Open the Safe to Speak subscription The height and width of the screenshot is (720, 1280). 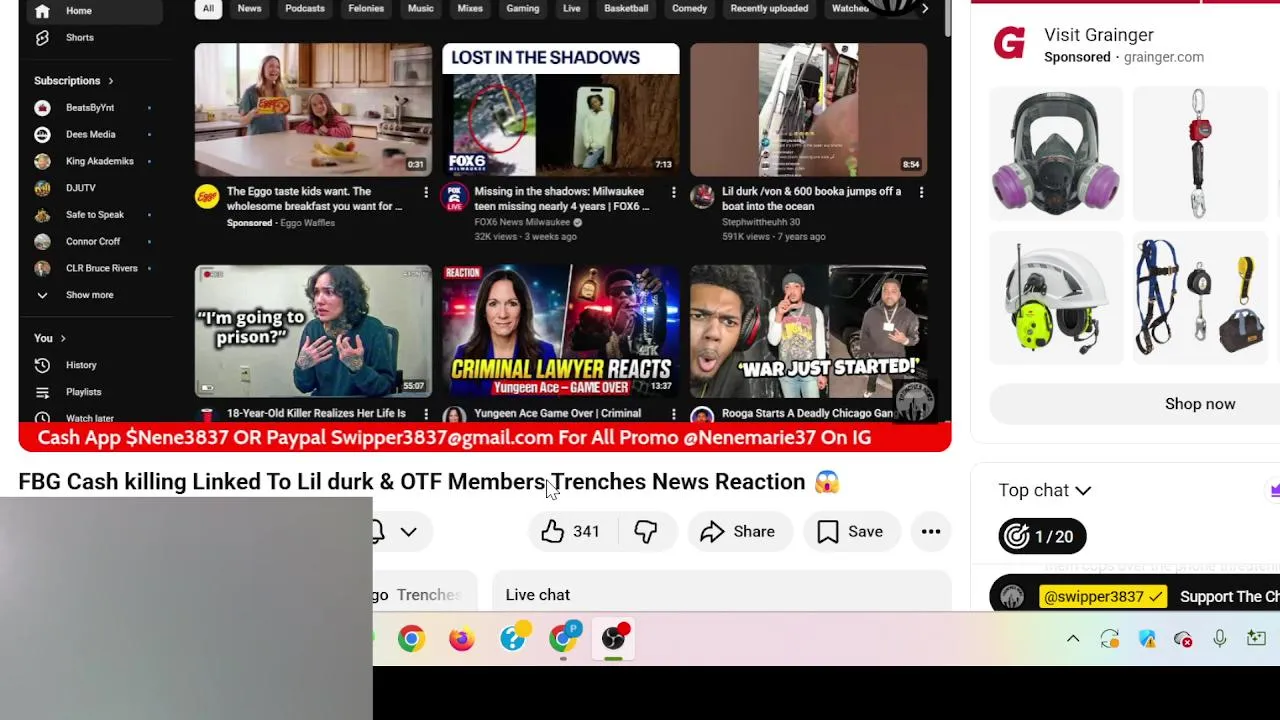[92, 215]
